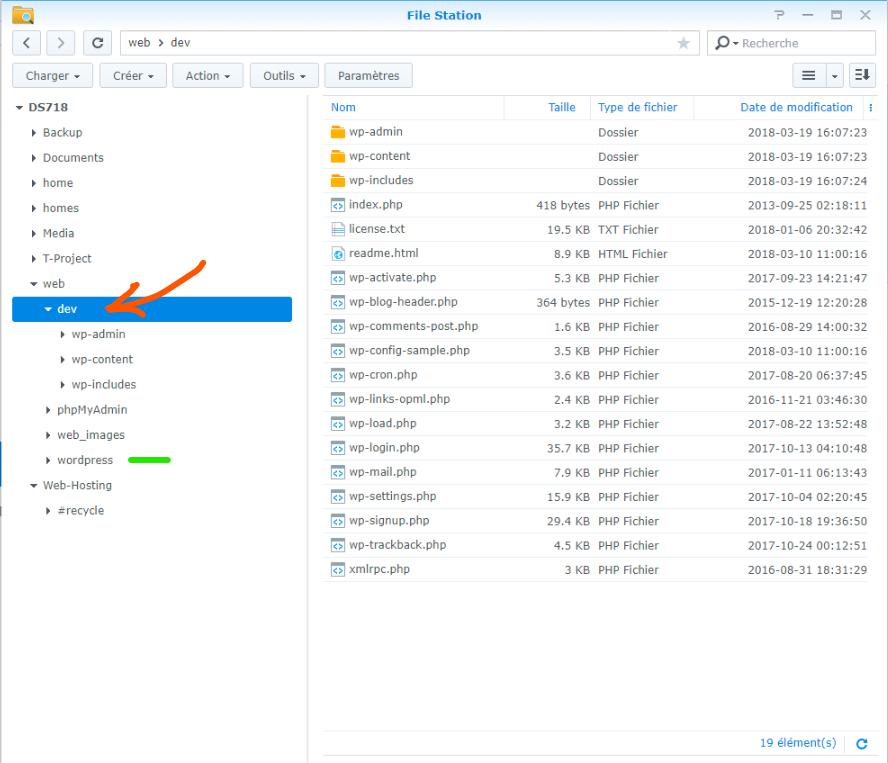Click the wp-trackback.php file icon
888x763 pixels.
click(338, 545)
